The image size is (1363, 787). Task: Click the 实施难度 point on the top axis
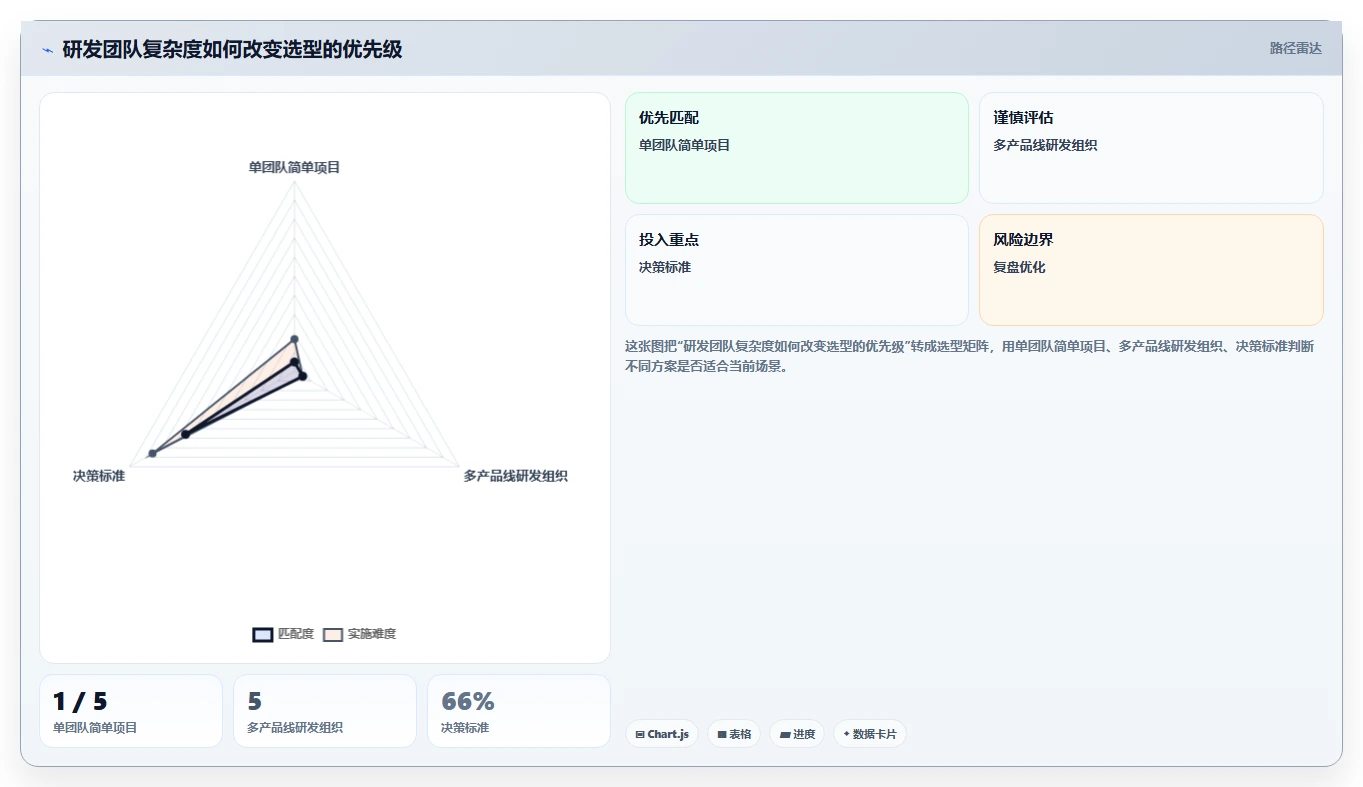295,339
